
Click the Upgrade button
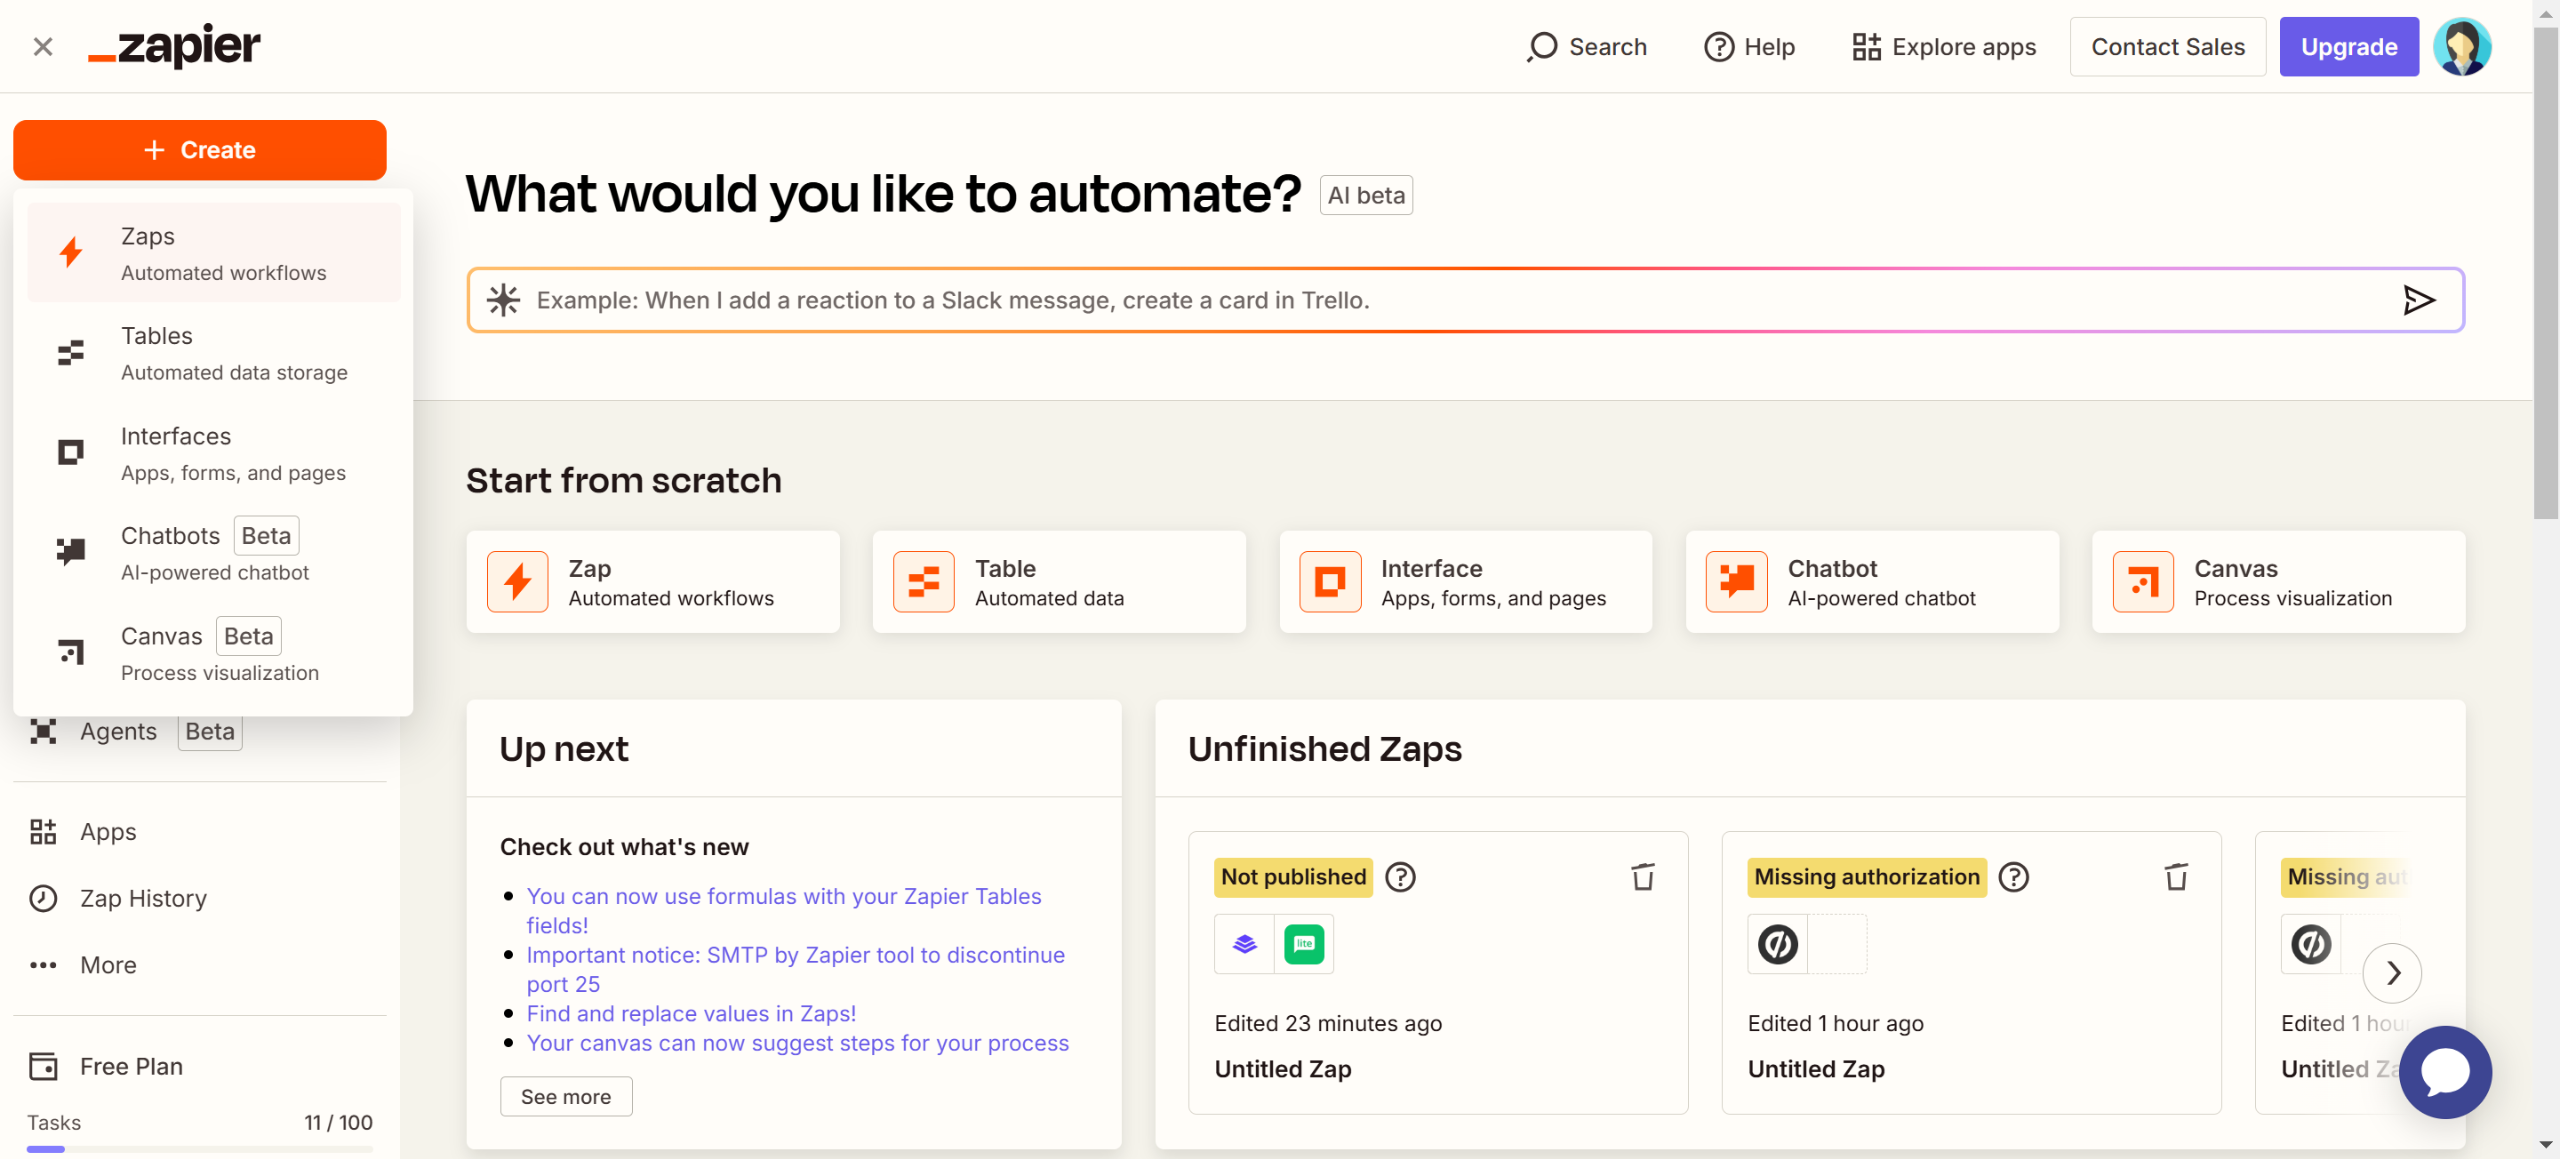(2349, 47)
